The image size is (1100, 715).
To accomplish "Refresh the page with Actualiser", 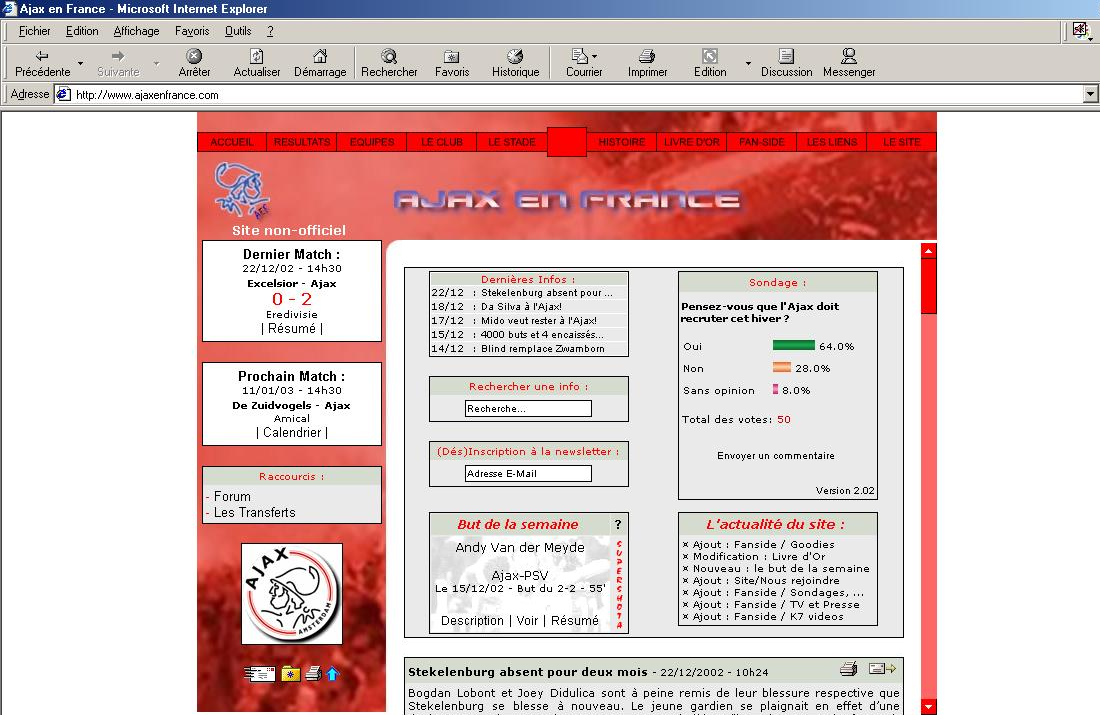I will (257, 63).
